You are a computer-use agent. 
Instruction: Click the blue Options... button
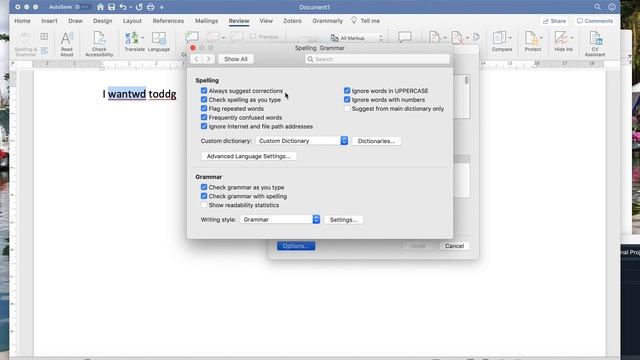[296, 246]
